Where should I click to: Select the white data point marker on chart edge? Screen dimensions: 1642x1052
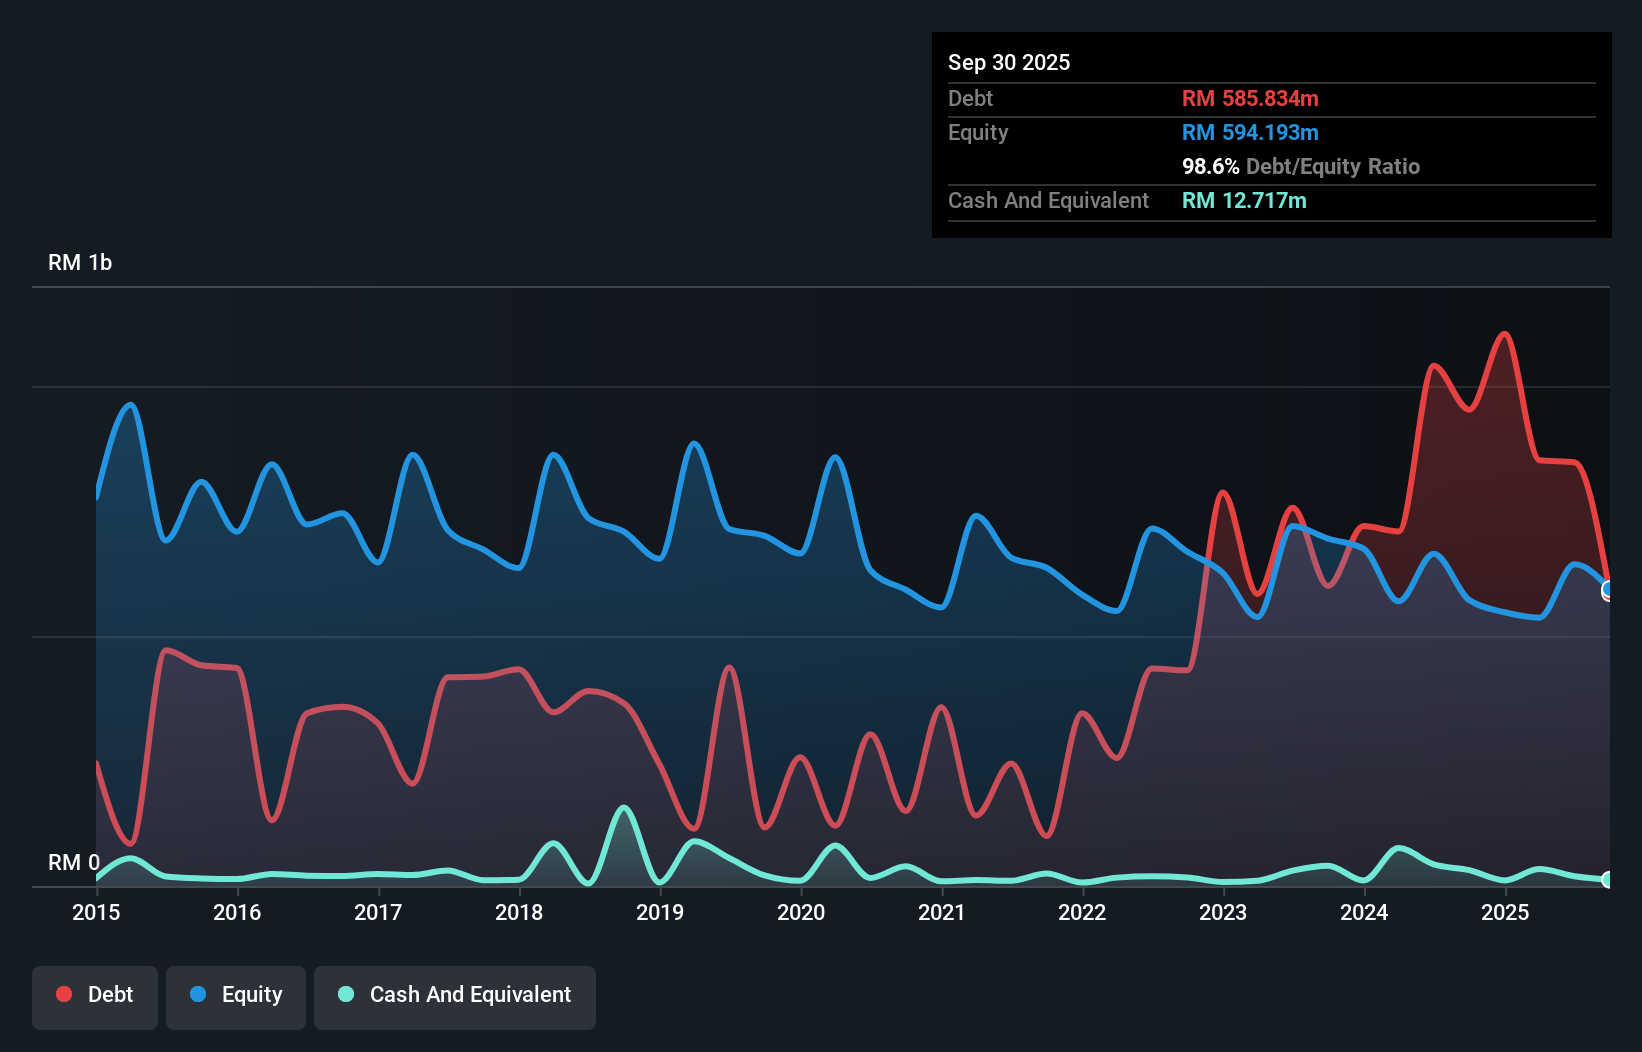[1607, 591]
